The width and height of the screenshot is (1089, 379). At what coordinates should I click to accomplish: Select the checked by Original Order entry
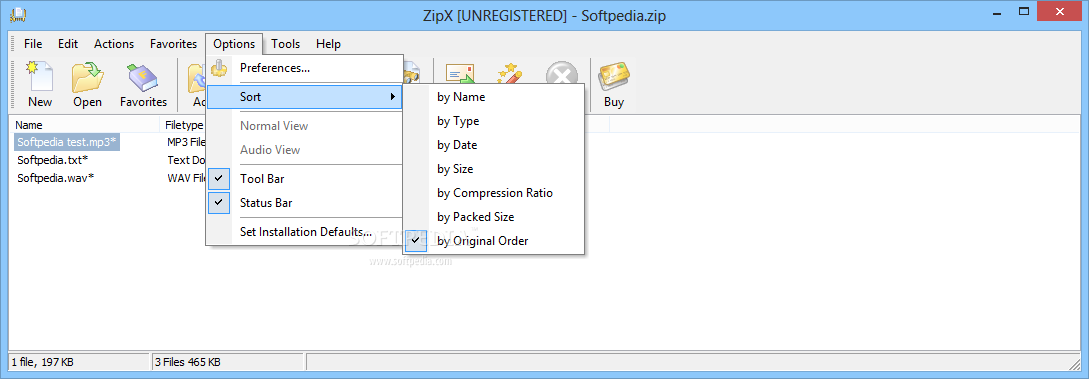click(494, 241)
